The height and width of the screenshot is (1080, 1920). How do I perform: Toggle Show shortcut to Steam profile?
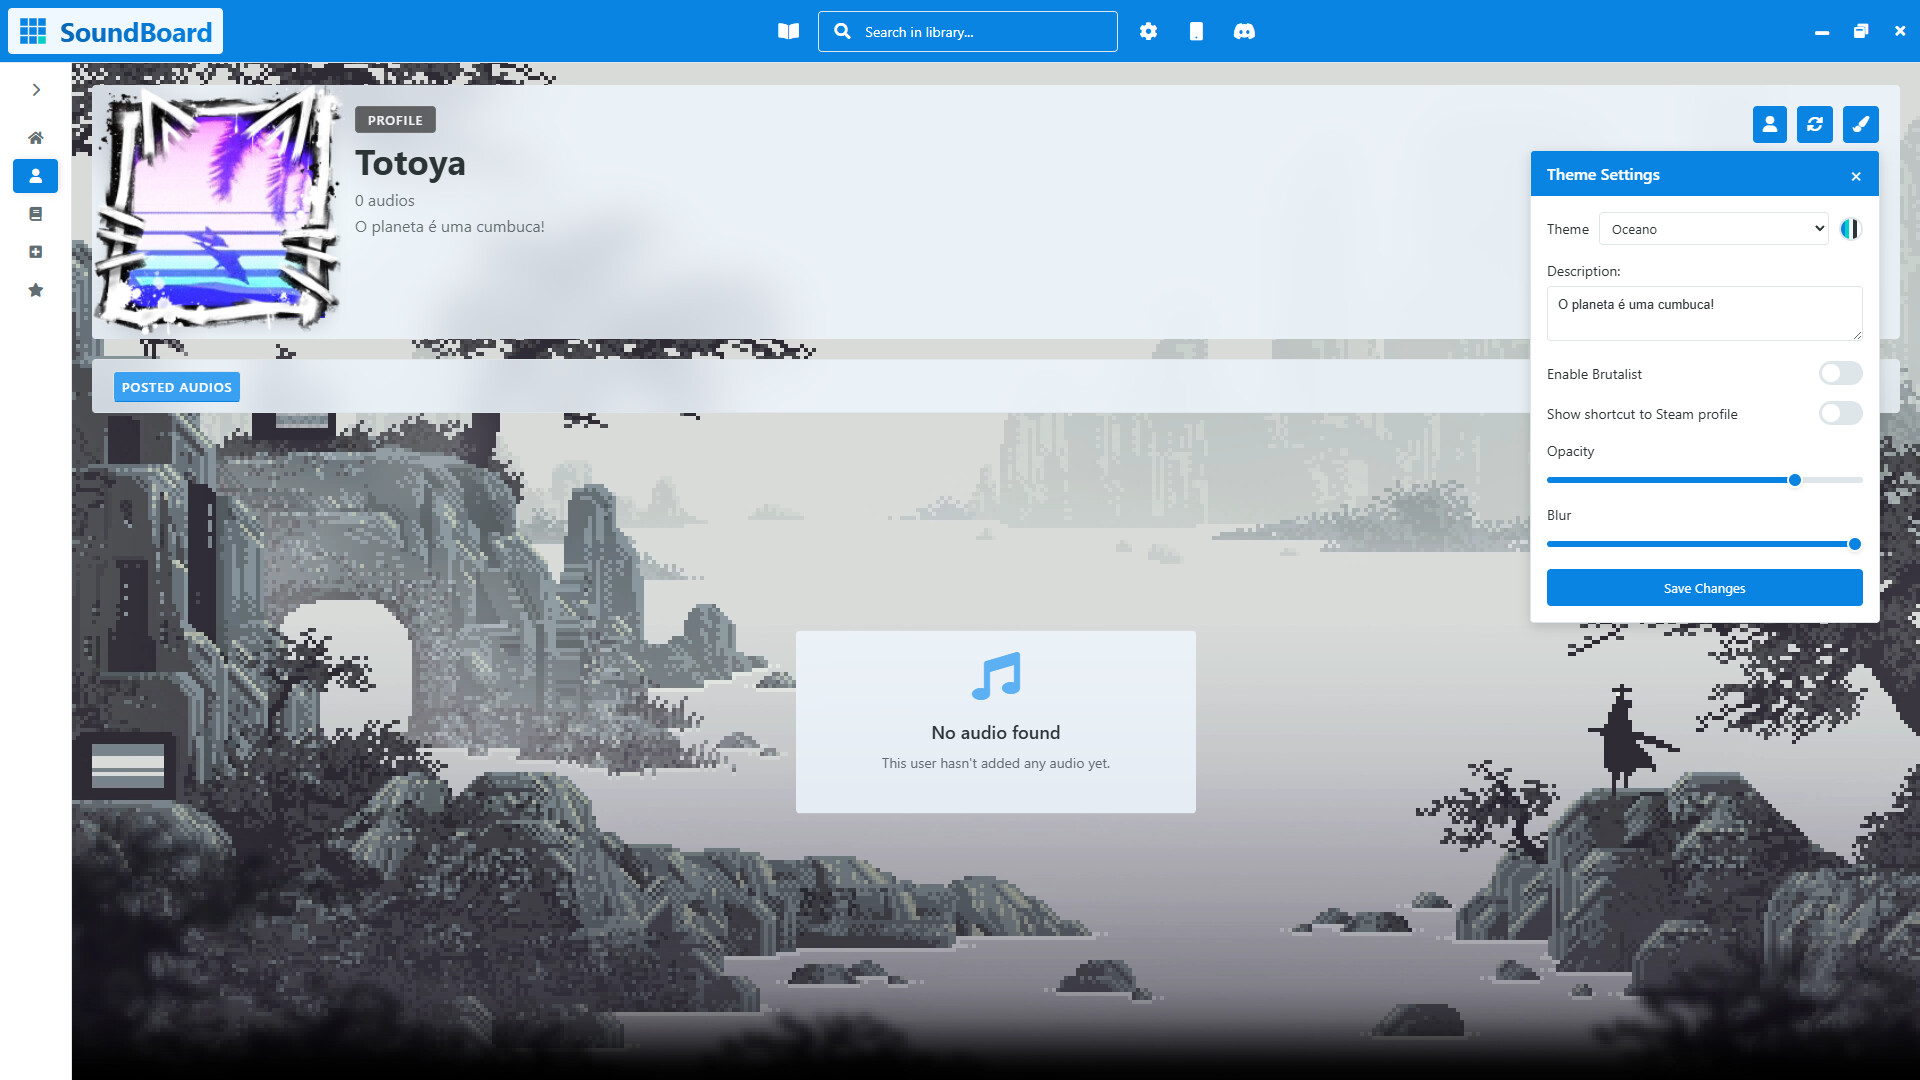pos(1839,413)
